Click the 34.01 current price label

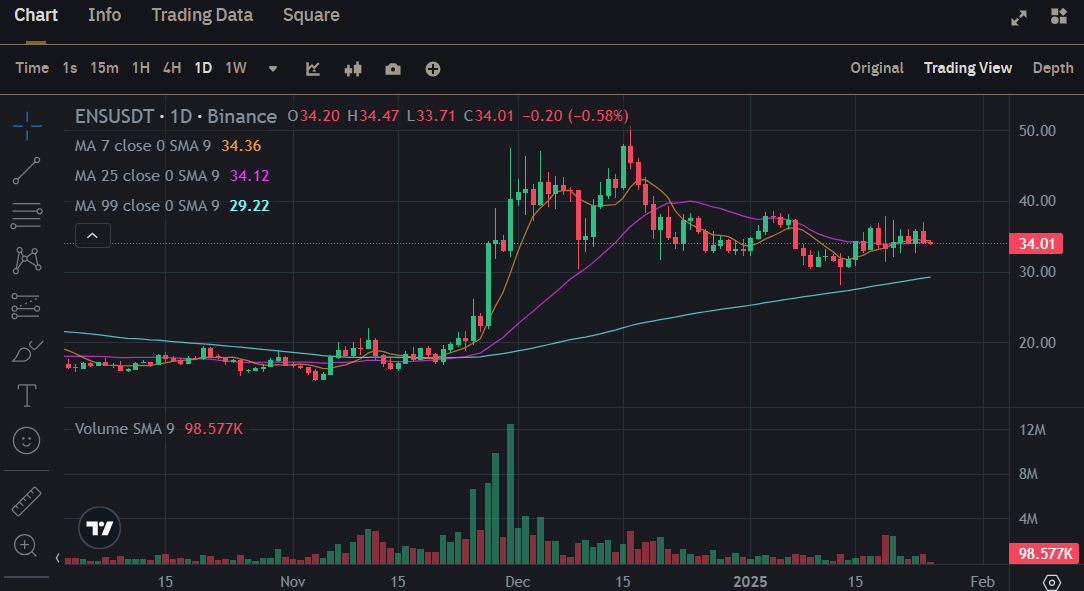(x=1036, y=243)
